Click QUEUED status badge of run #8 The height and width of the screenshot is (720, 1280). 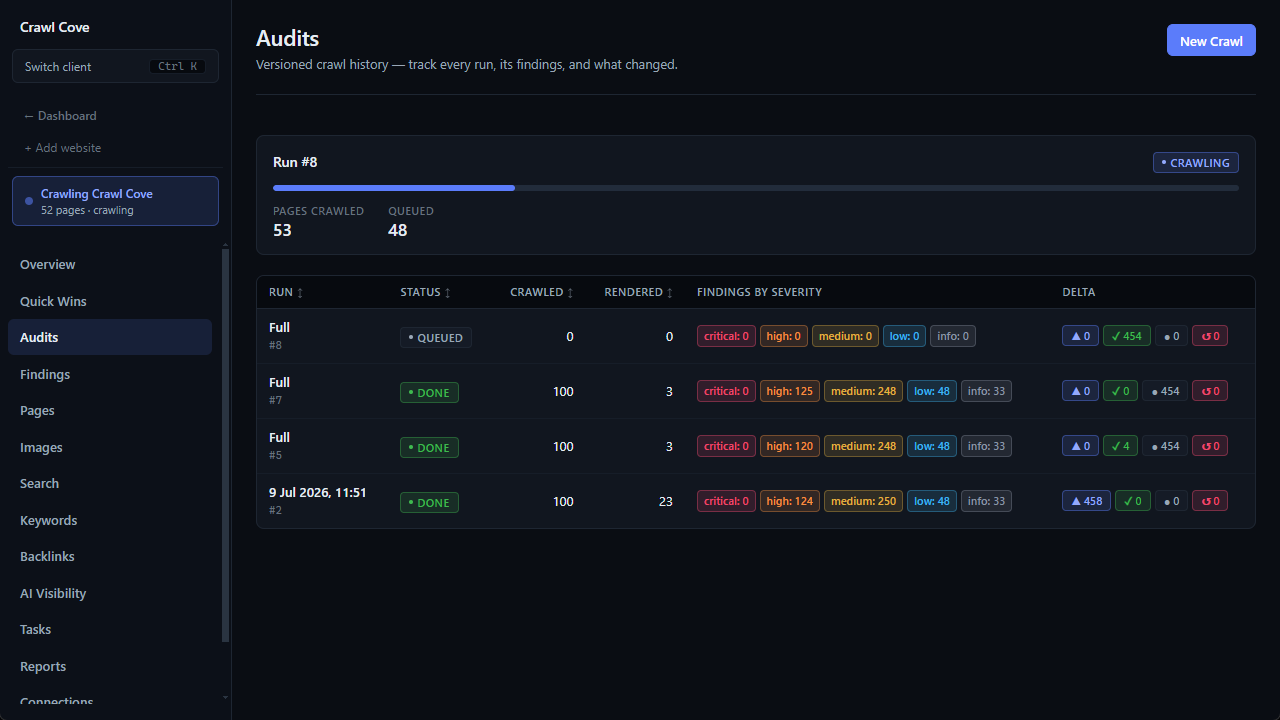tap(436, 337)
